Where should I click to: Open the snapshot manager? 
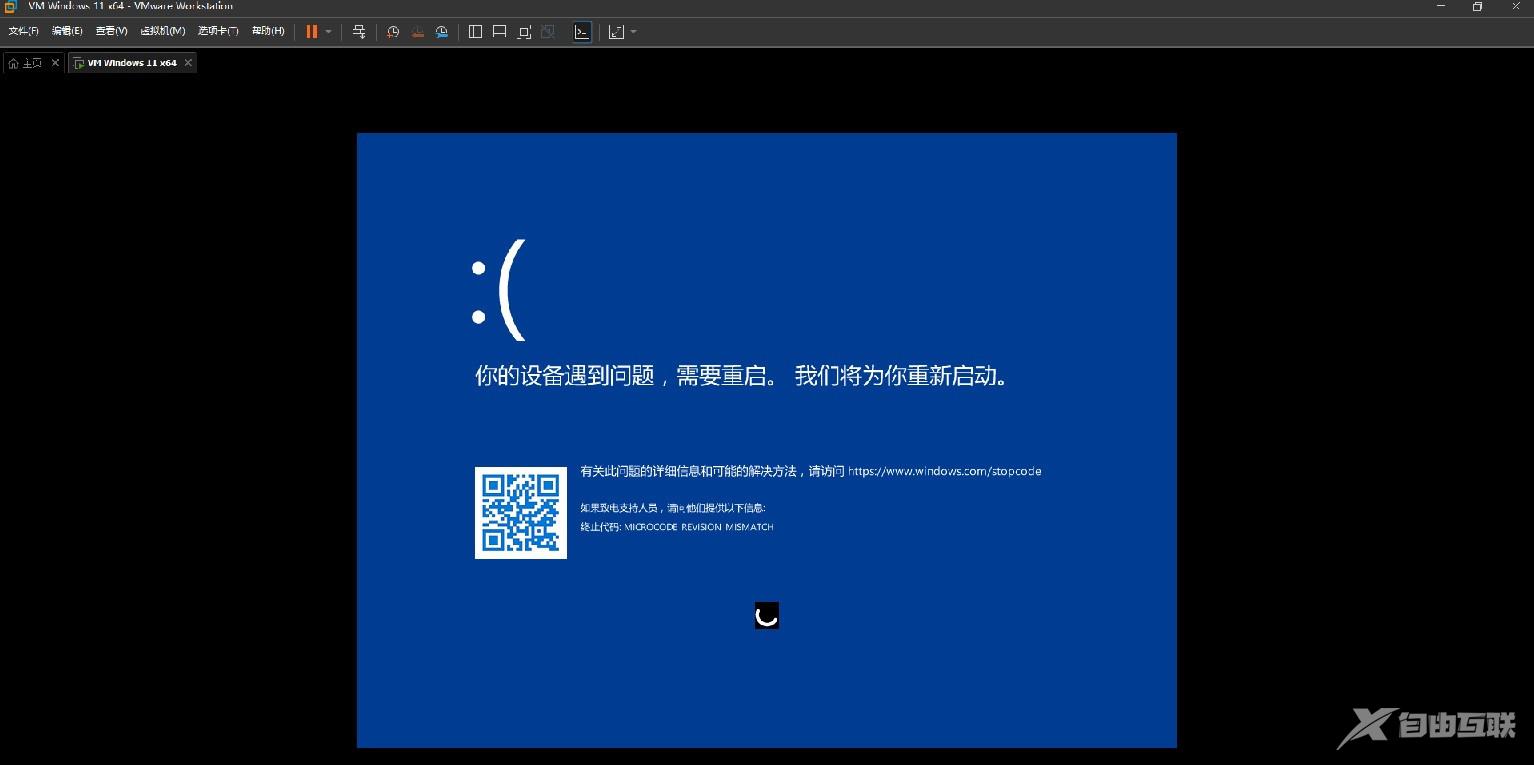coord(441,32)
